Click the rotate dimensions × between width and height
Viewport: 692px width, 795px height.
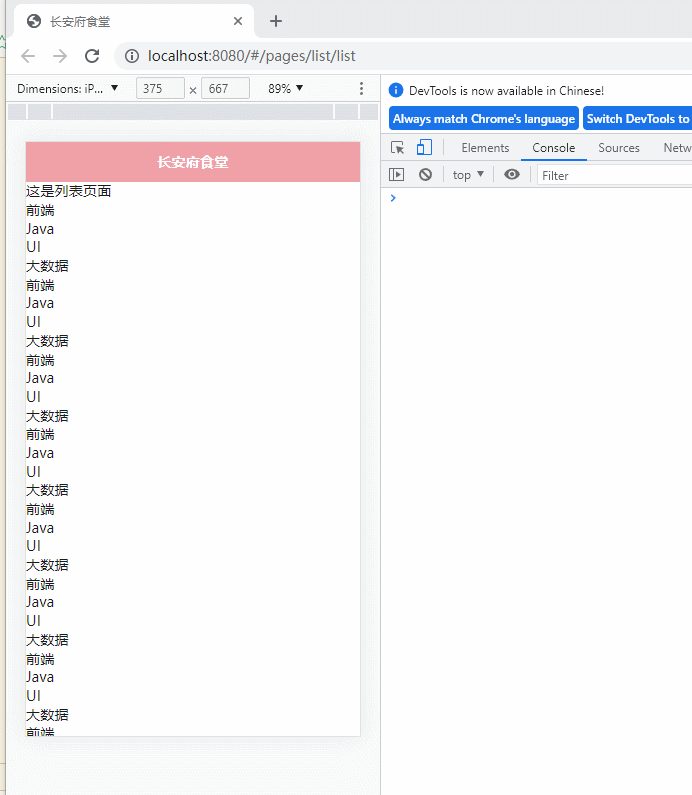[193, 90]
